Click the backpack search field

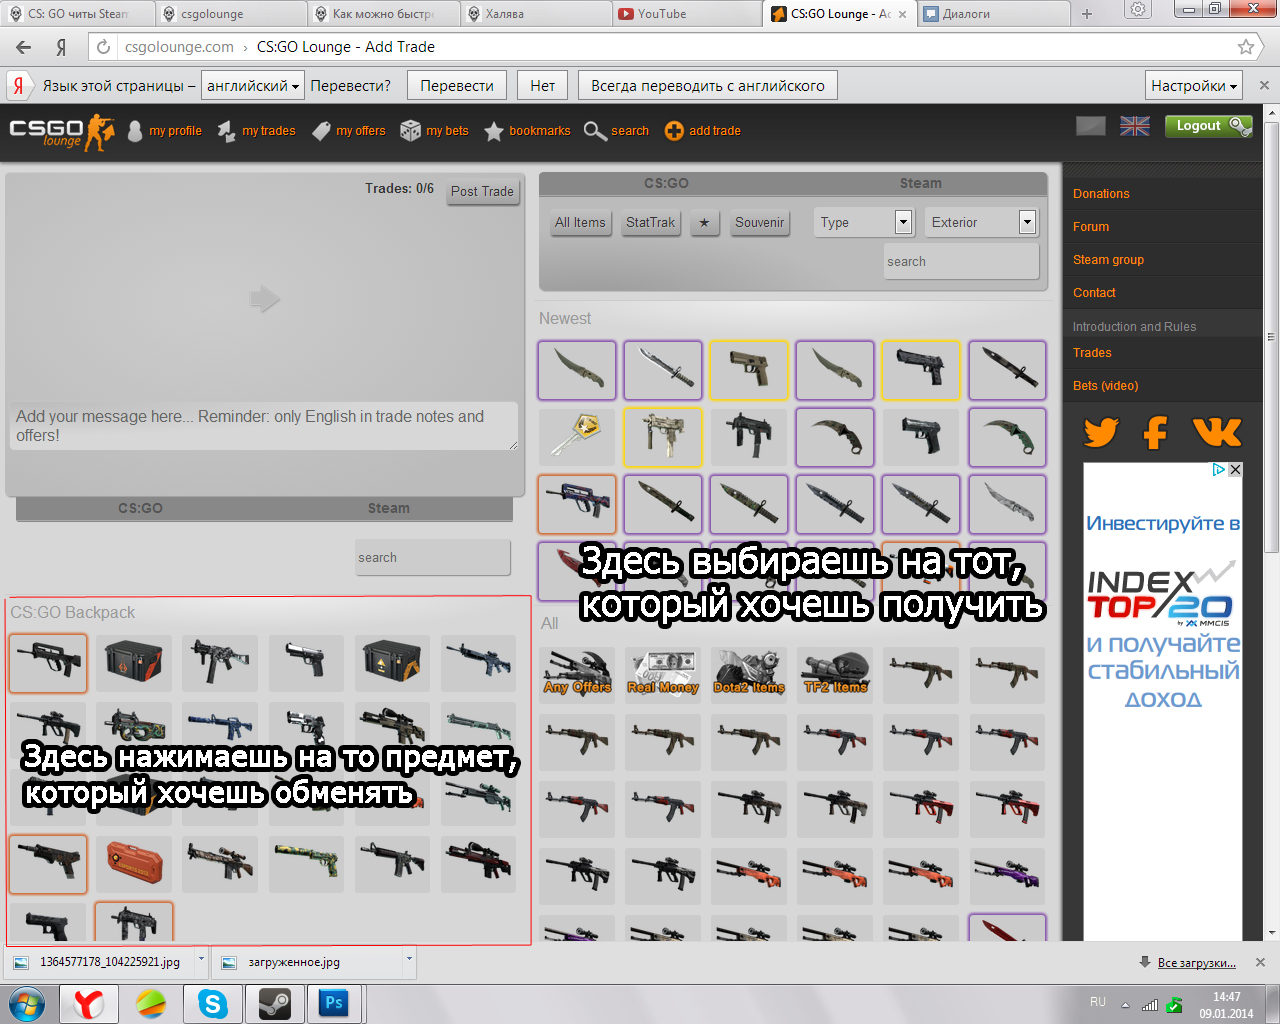[x=433, y=558]
